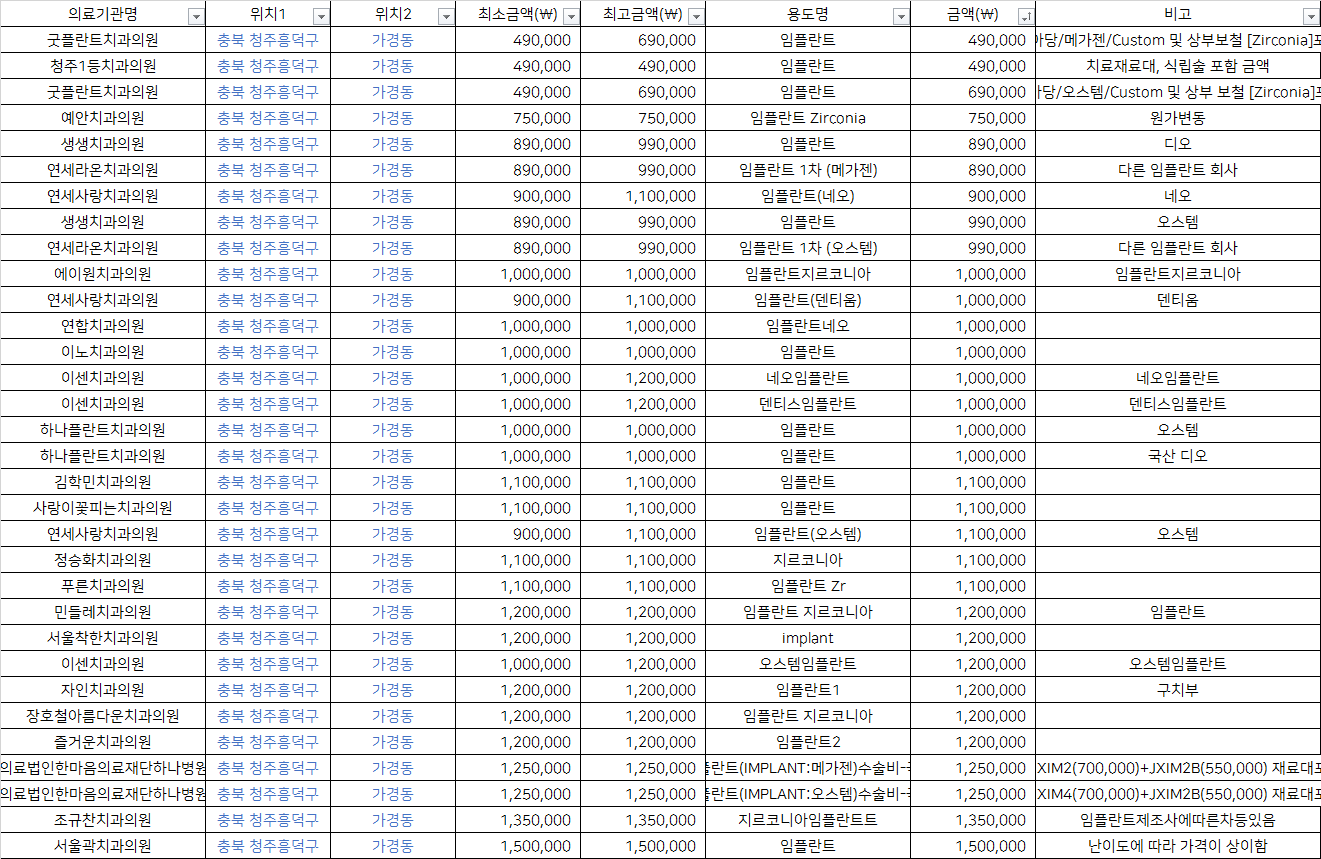
Task: Open the 최소금액(₩) filter dropdown
Action: pos(571,16)
